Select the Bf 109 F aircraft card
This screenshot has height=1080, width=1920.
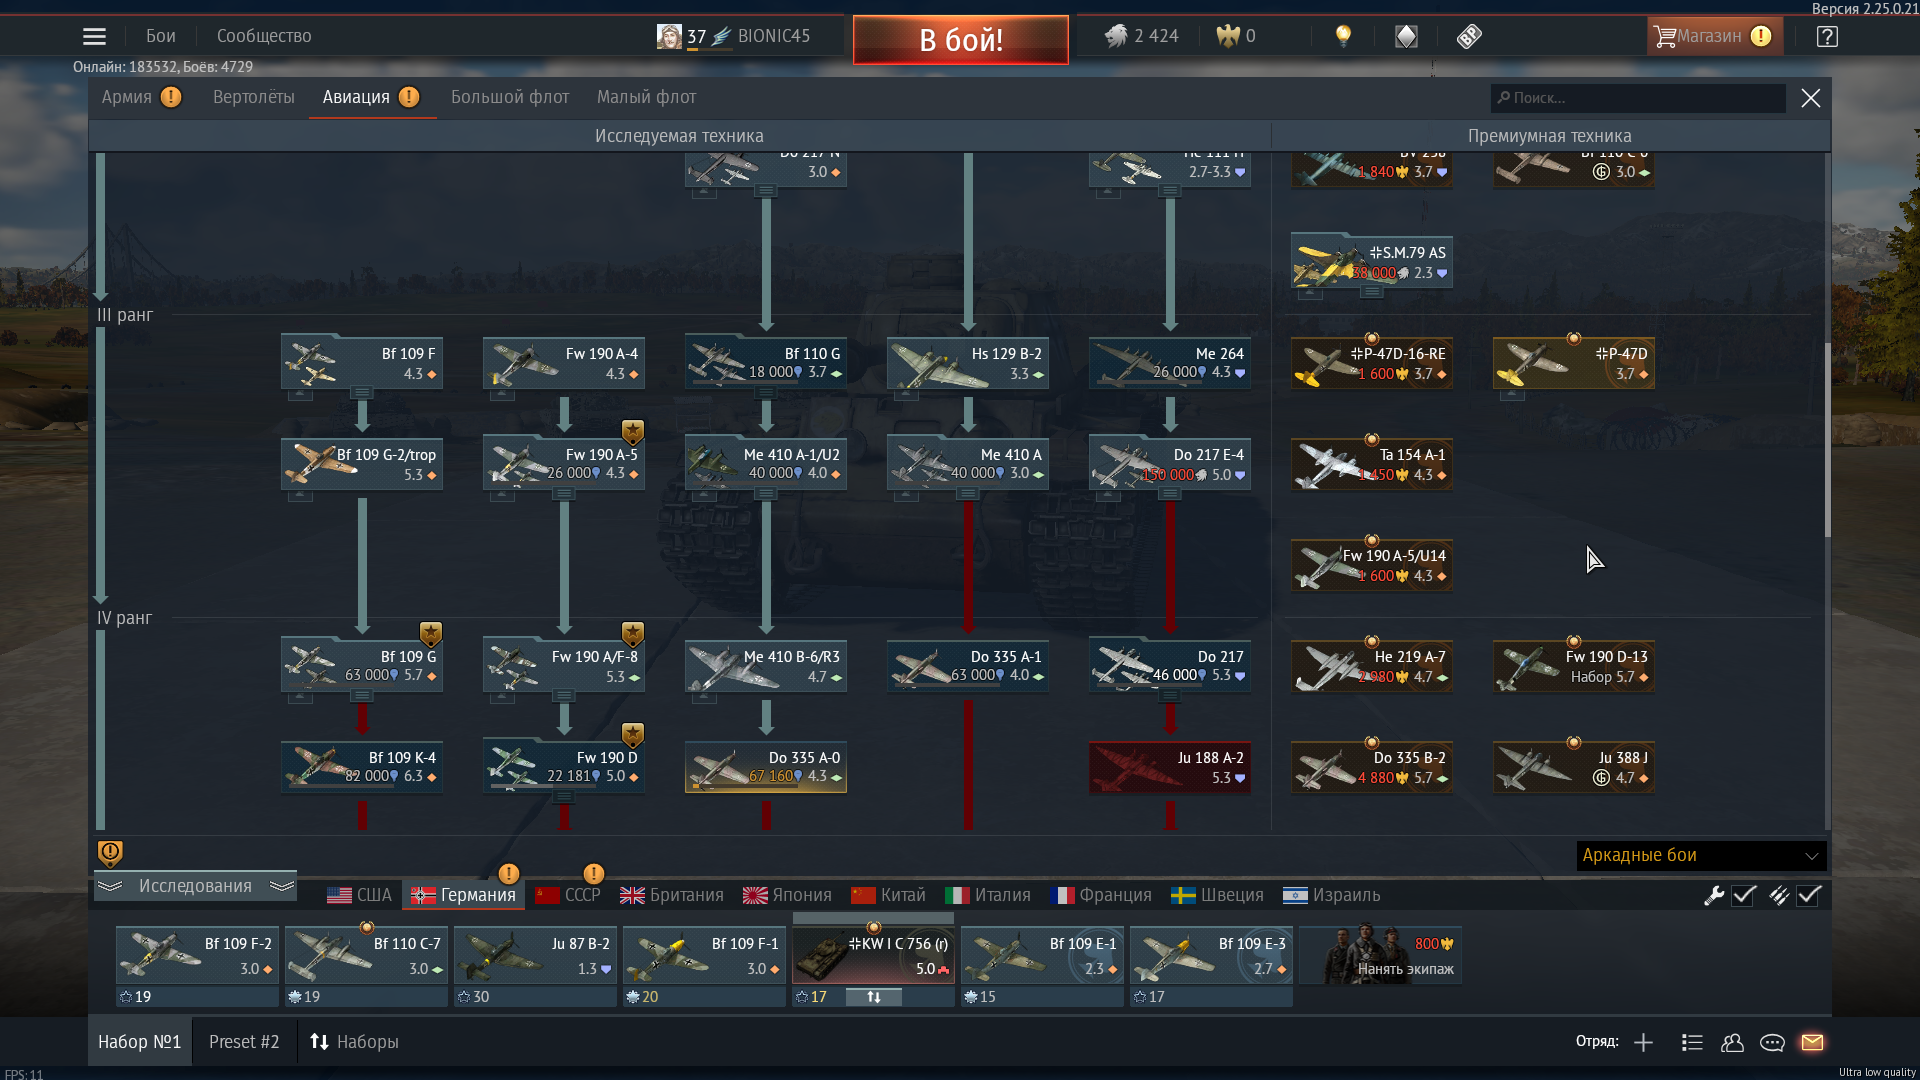[362, 363]
